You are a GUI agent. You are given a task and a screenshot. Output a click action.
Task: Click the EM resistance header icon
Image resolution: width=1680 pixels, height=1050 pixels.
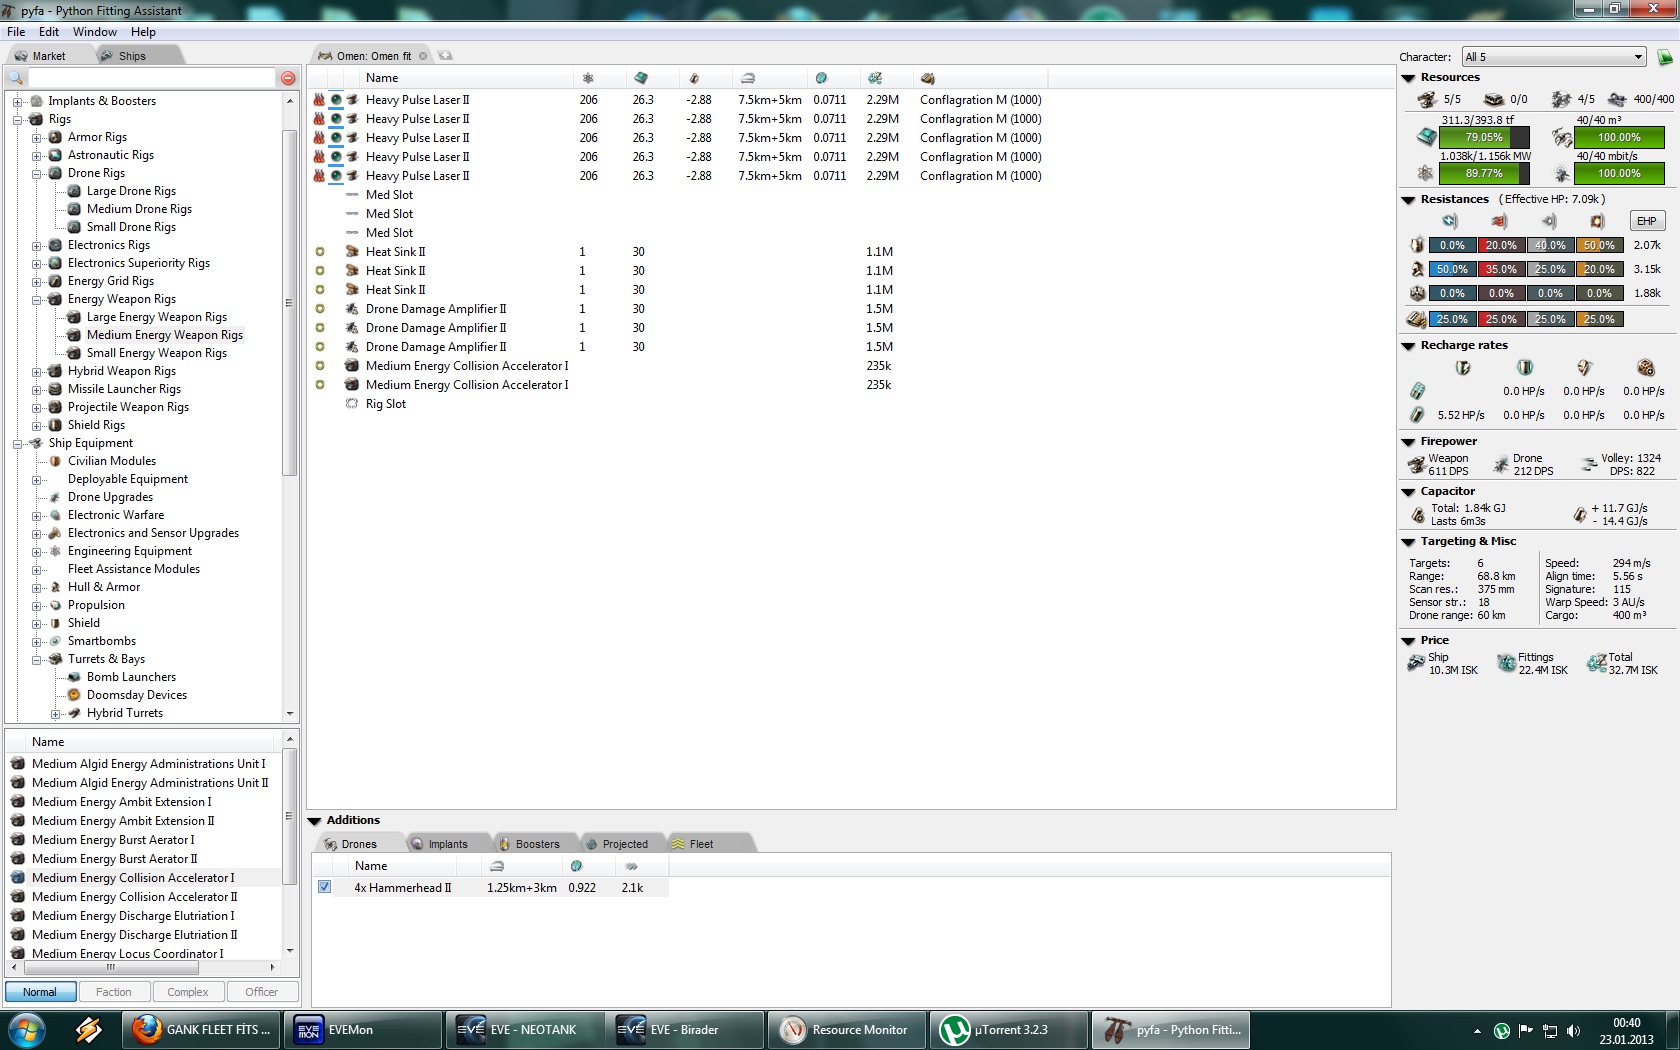pos(1450,221)
